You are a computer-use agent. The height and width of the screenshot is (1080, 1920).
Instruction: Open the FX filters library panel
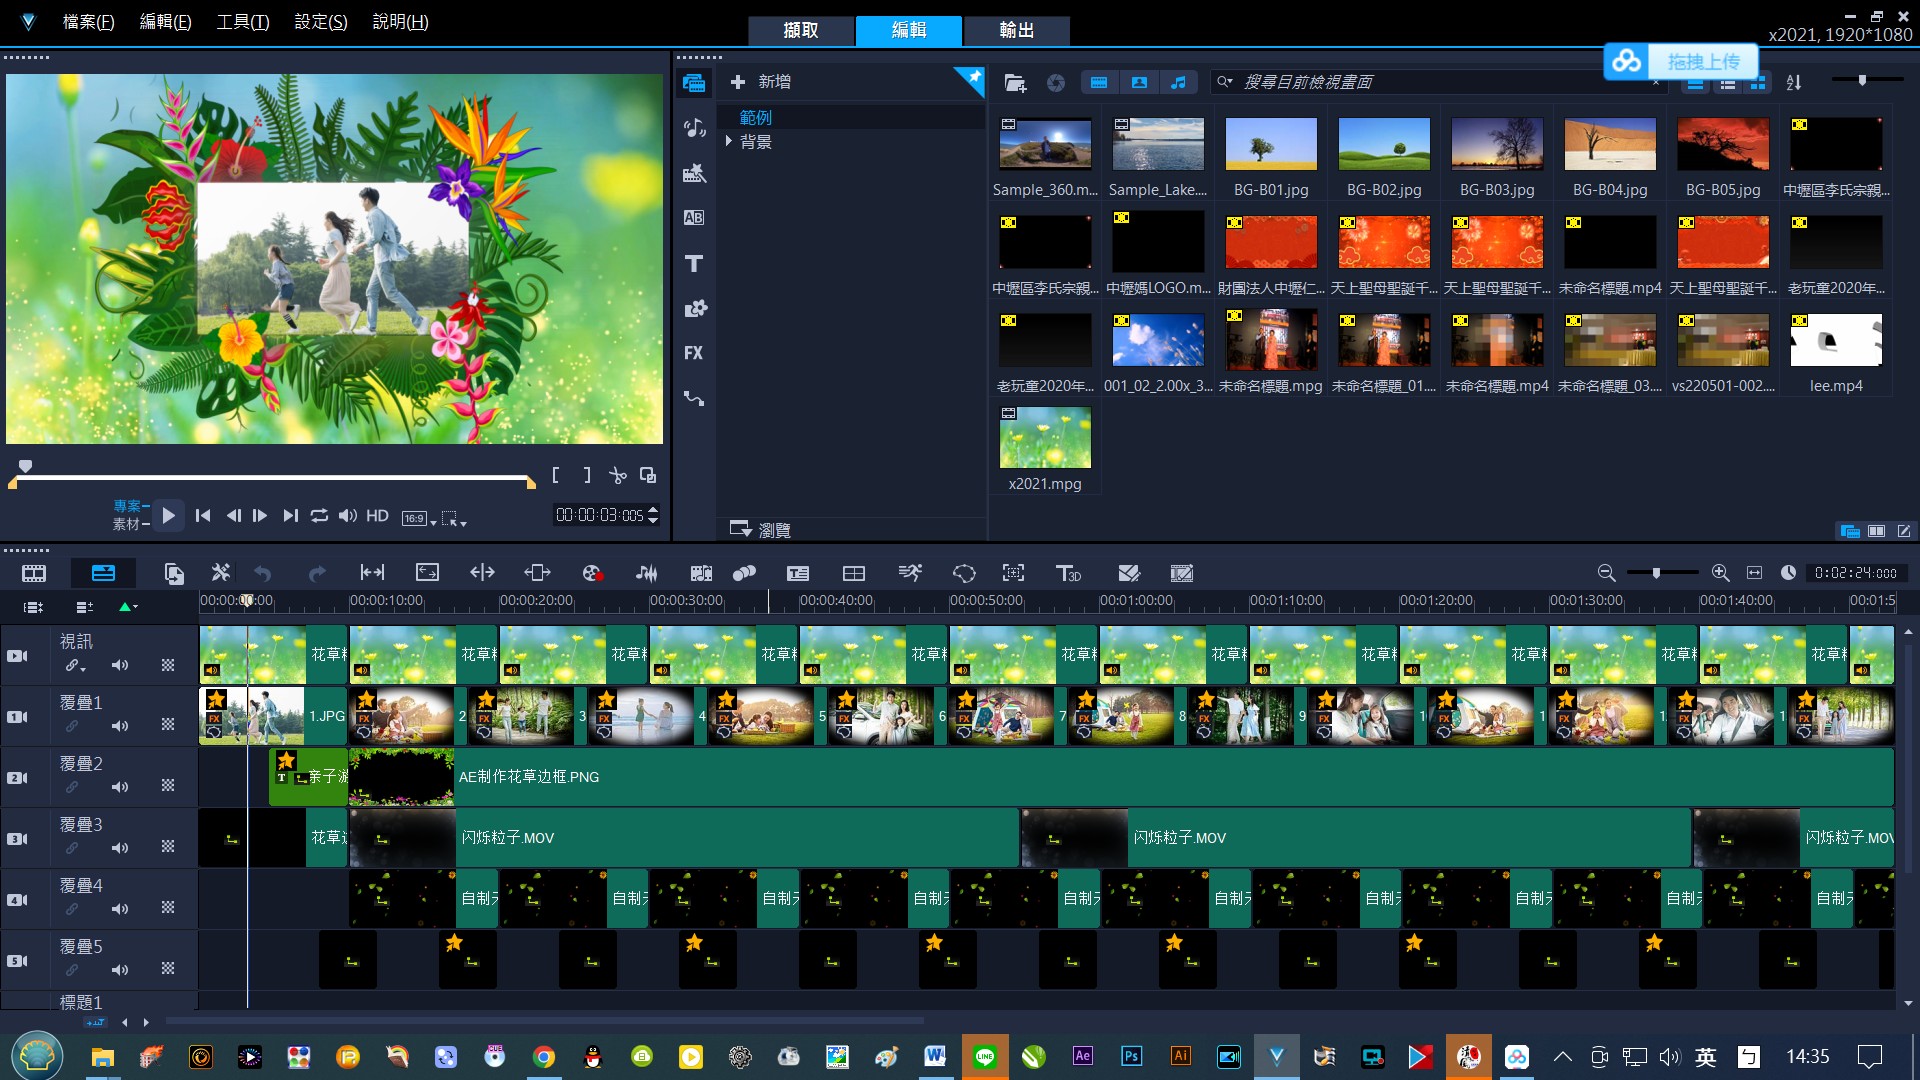click(694, 353)
